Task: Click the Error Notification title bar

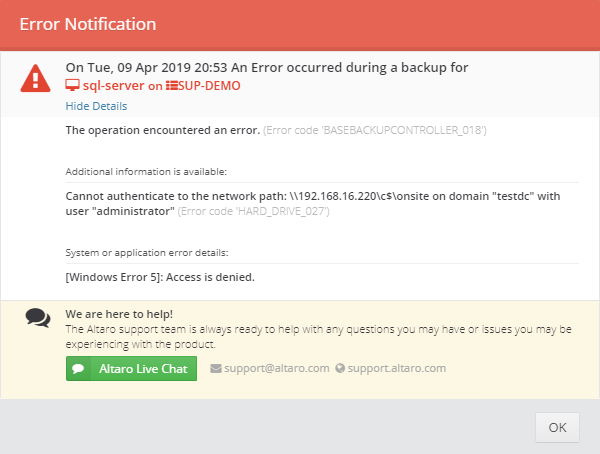Action: tap(300, 24)
